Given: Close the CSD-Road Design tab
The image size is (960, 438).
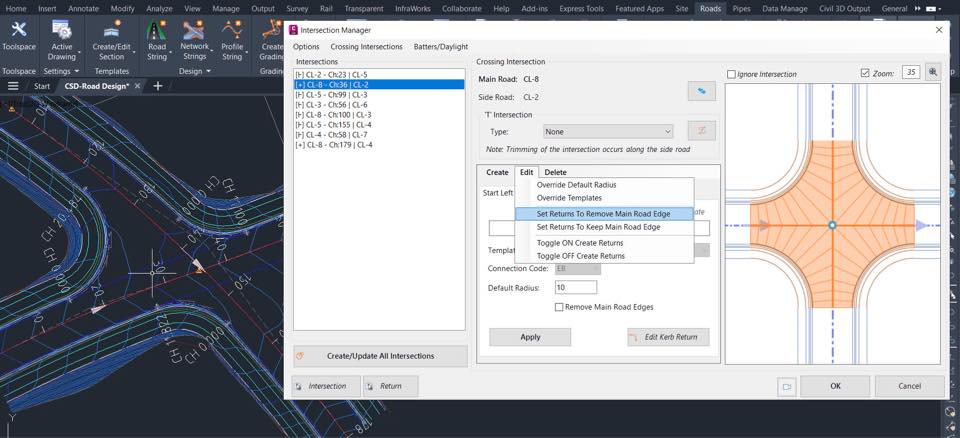Looking at the screenshot, I should tap(138, 86).
